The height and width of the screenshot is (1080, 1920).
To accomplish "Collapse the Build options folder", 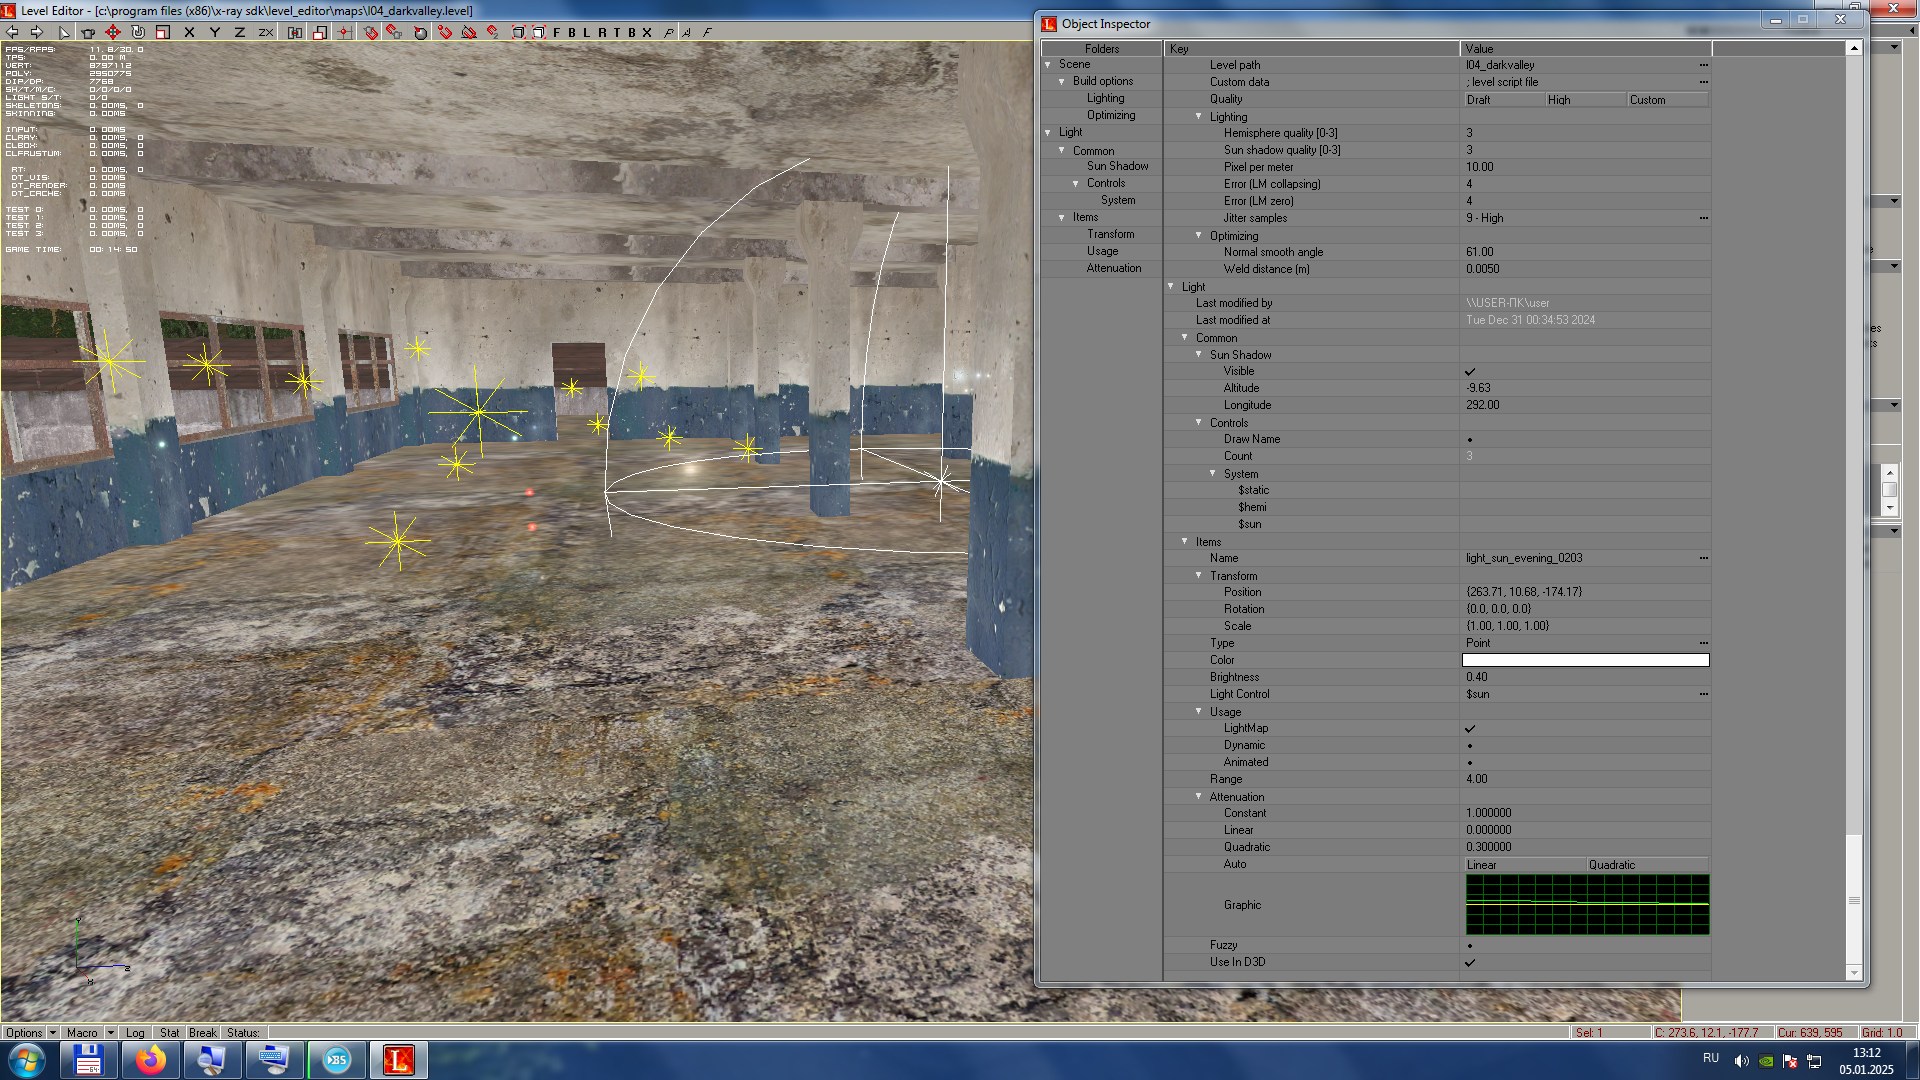I will pyautogui.click(x=1062, y=81).
